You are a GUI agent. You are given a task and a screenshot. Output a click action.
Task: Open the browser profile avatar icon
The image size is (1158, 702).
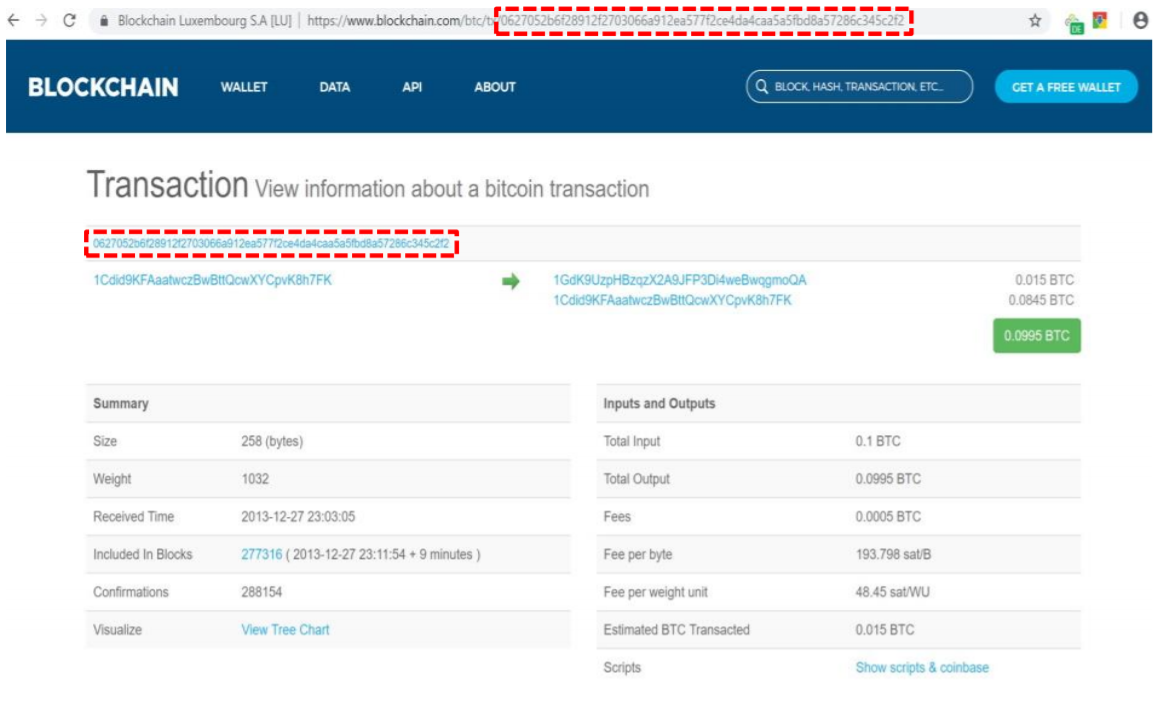[1140, 21]
